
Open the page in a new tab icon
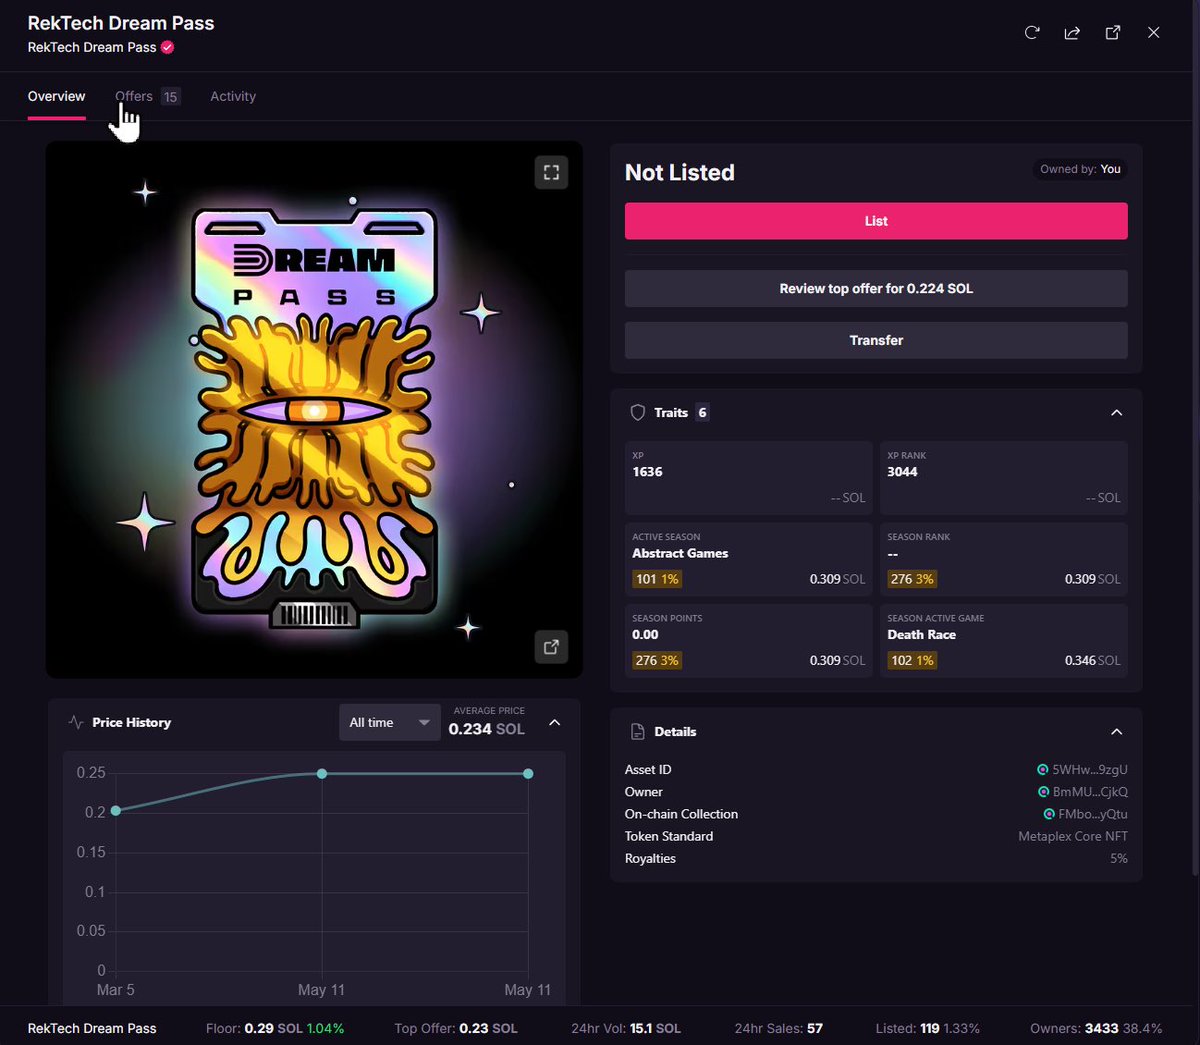[1112, 33]
